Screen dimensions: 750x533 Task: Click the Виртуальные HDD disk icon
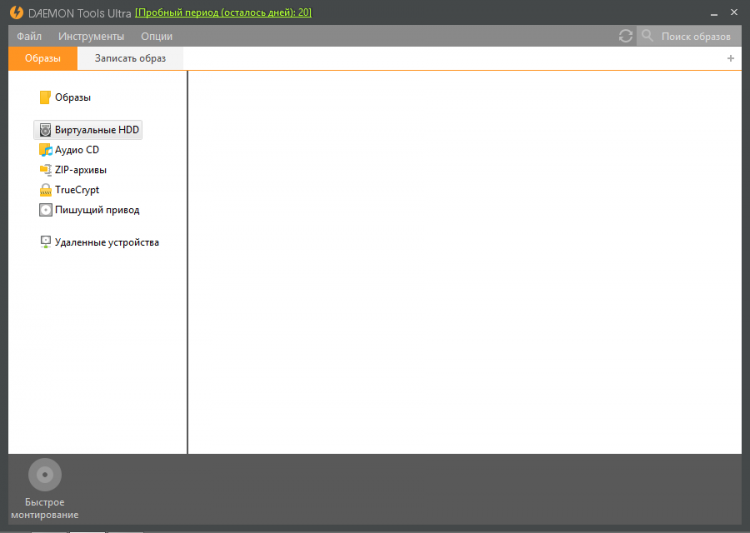click(45, 130)
